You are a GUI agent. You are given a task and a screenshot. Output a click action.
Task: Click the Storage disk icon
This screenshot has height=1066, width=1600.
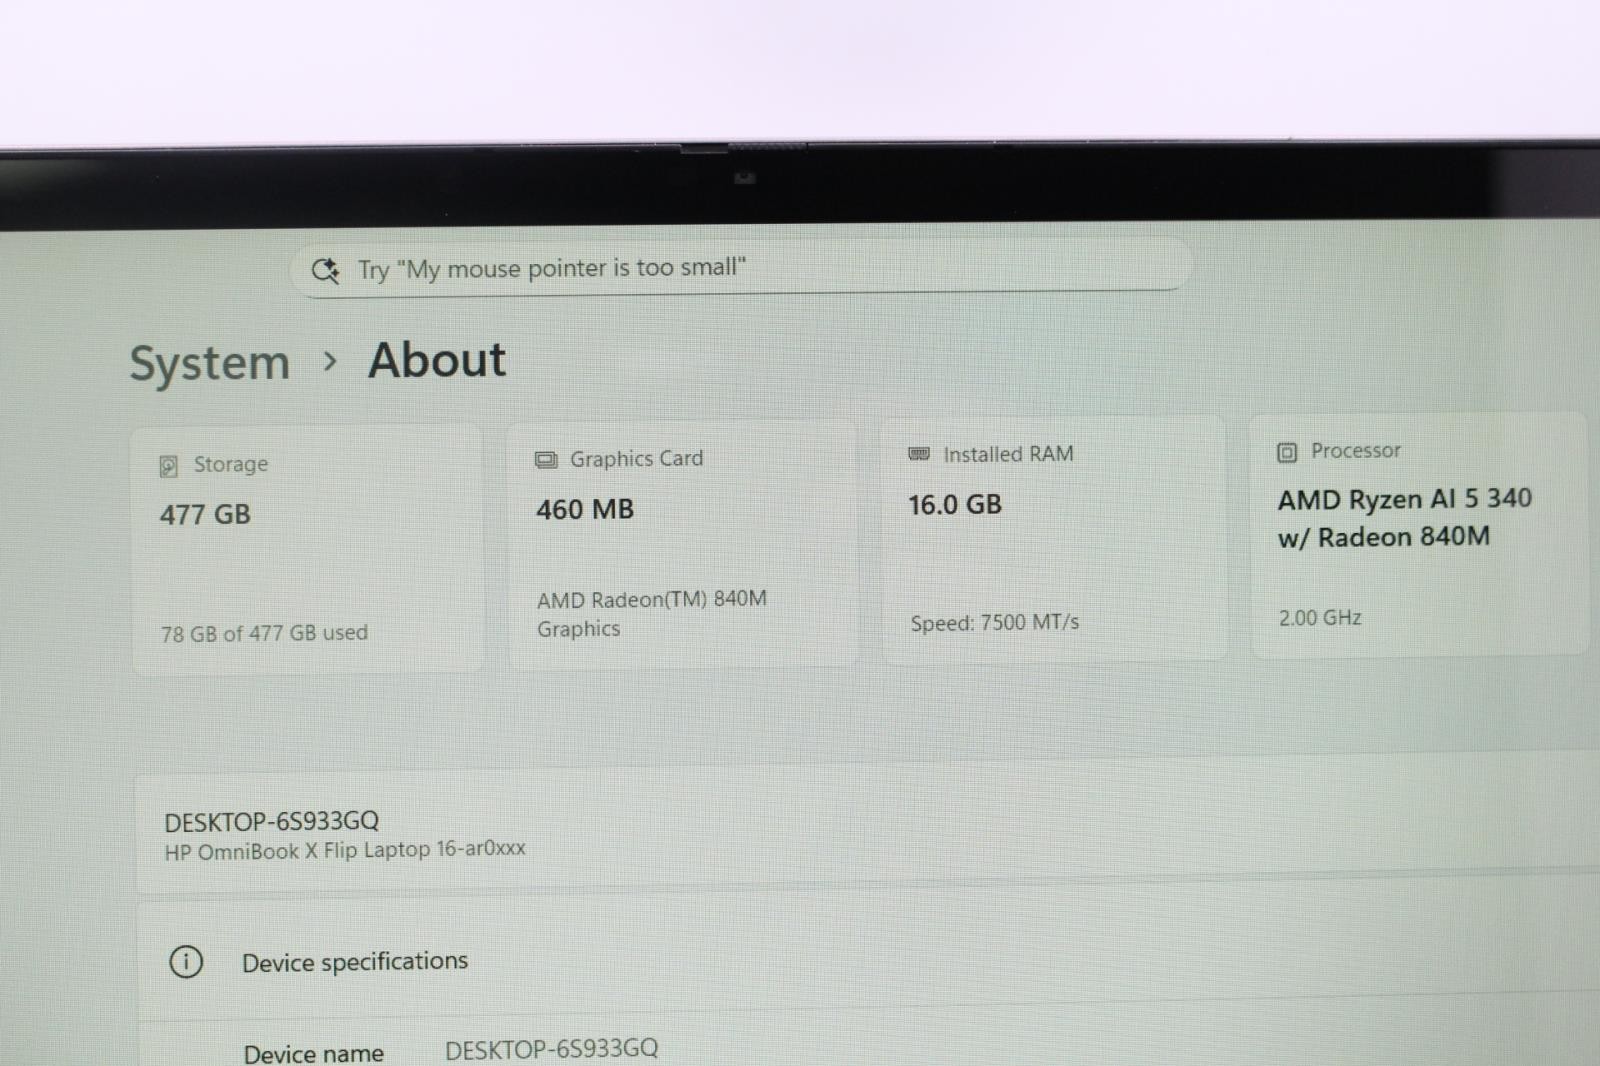(169, 466)
